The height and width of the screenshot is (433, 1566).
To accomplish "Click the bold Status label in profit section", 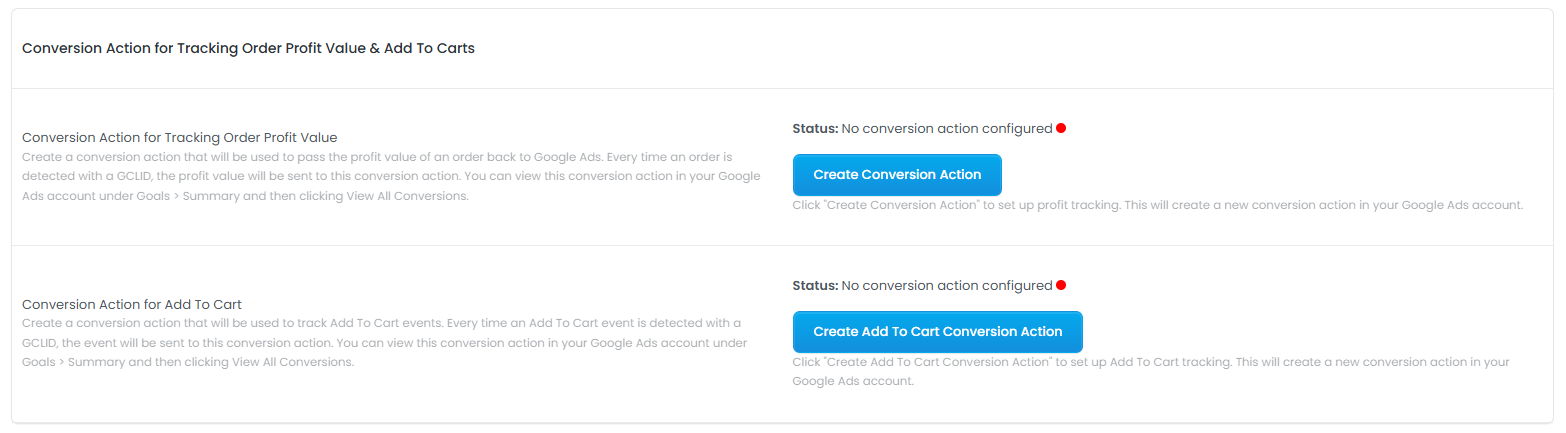I will [815, 129].
